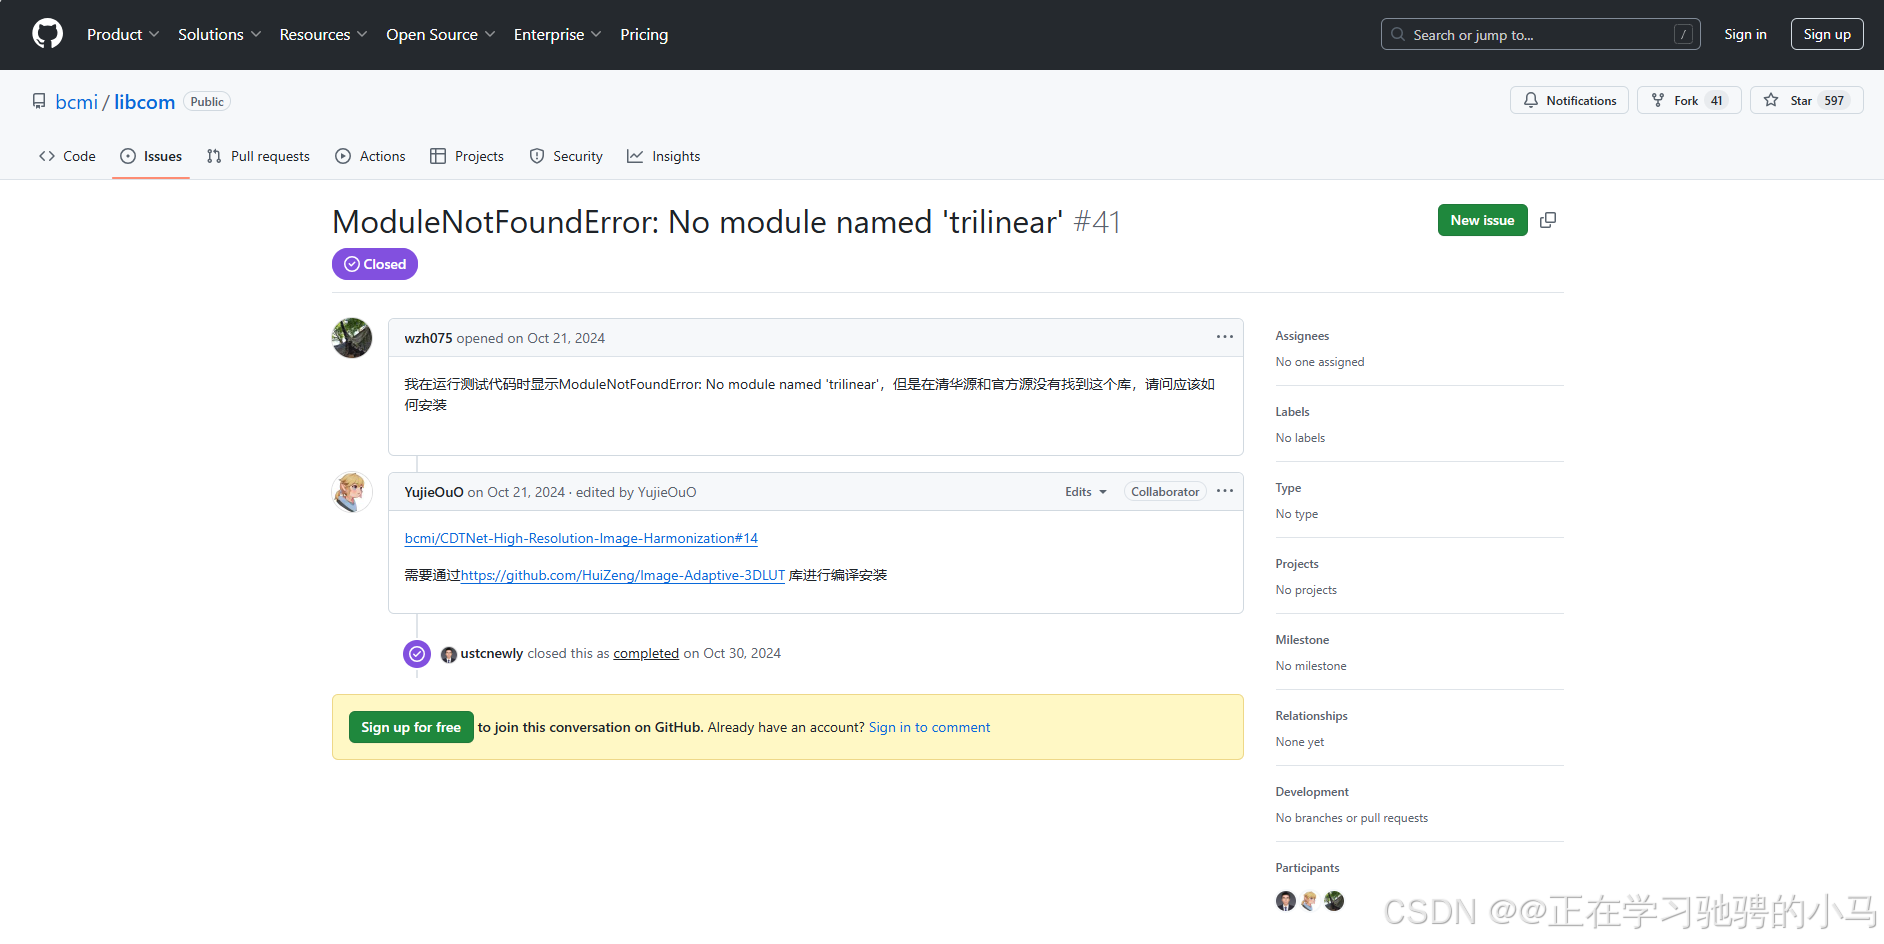Viewport: 1884px width, 944px height.
Task: Open the Pull requests tab
Action: [x=258, y=156]
